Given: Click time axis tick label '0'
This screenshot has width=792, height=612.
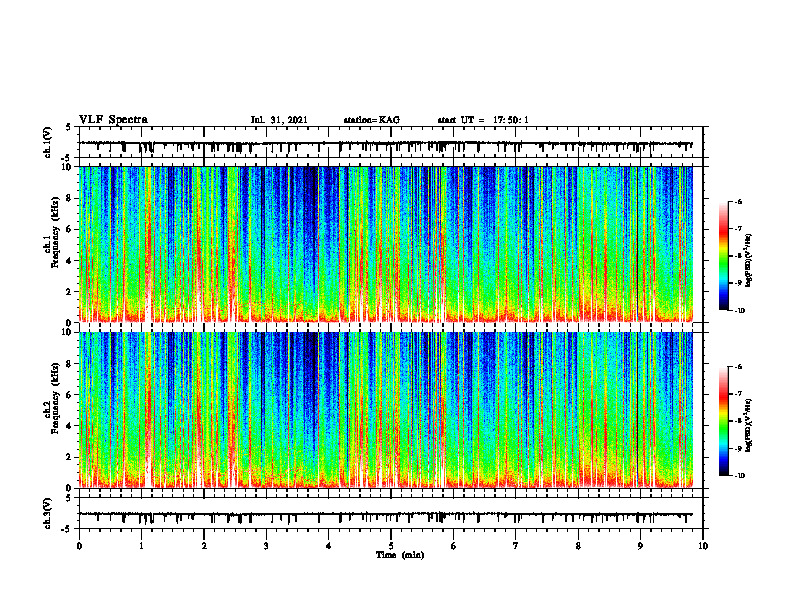Looking at the screenshot, I should 79,546.
